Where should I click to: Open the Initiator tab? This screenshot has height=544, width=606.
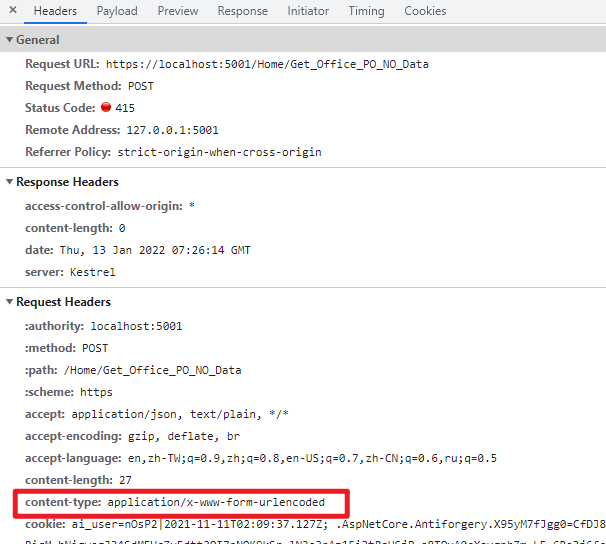click(x=308, y=11)
